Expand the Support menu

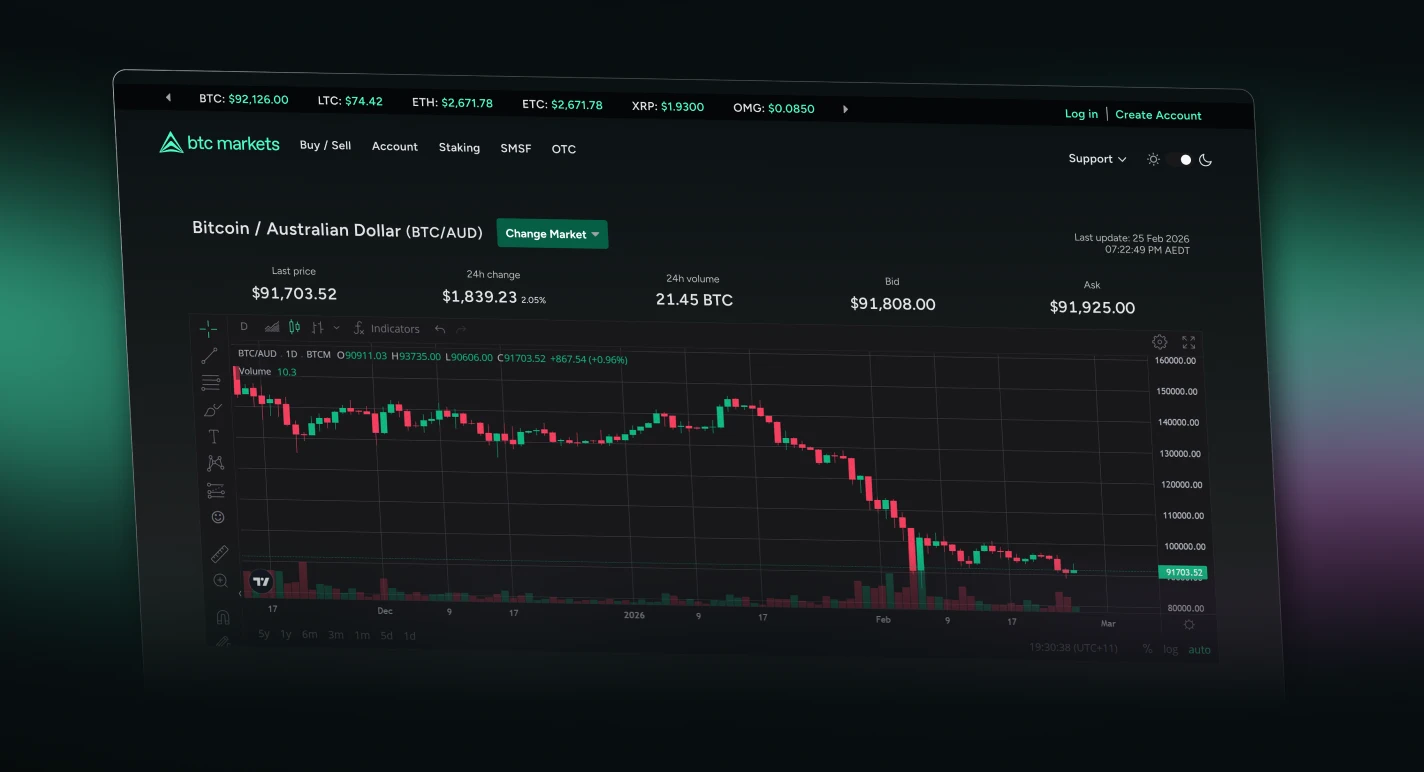(1097, 159)
